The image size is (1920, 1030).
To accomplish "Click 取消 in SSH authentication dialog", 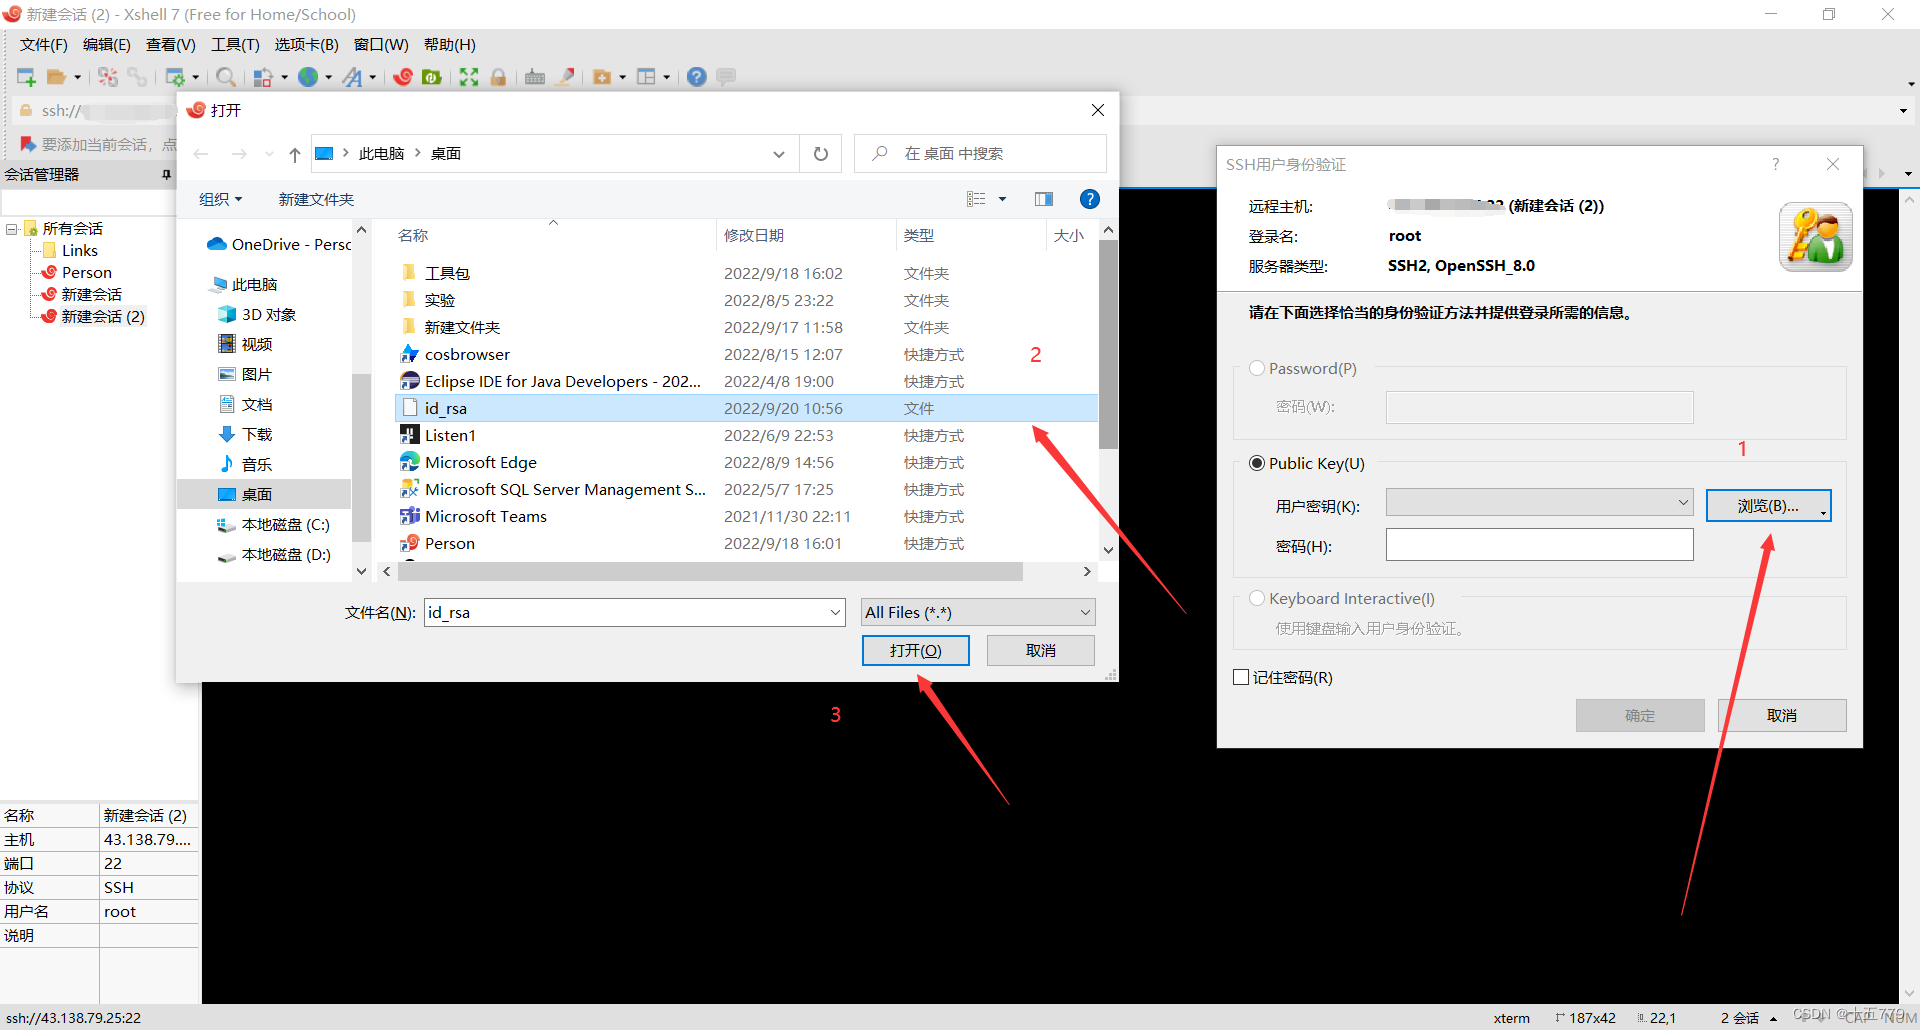I will click(x=1782, y=716).
